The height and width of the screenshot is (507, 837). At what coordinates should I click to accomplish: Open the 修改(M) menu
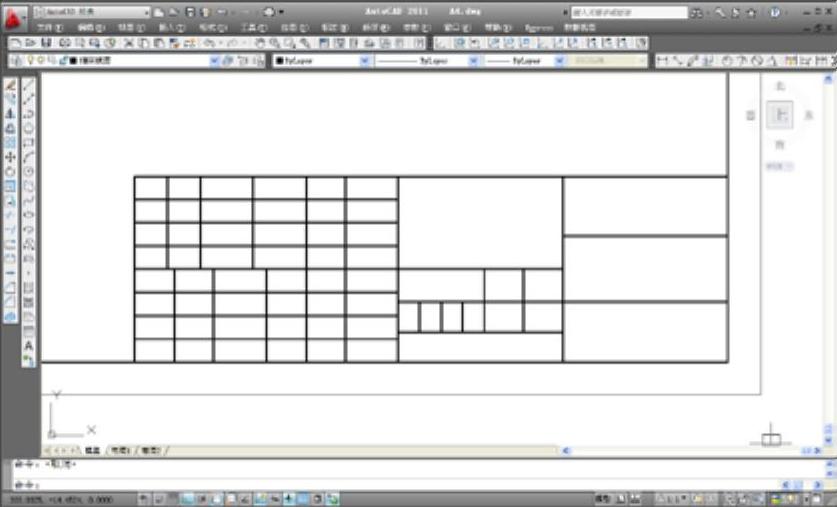(x=376, y=28)
